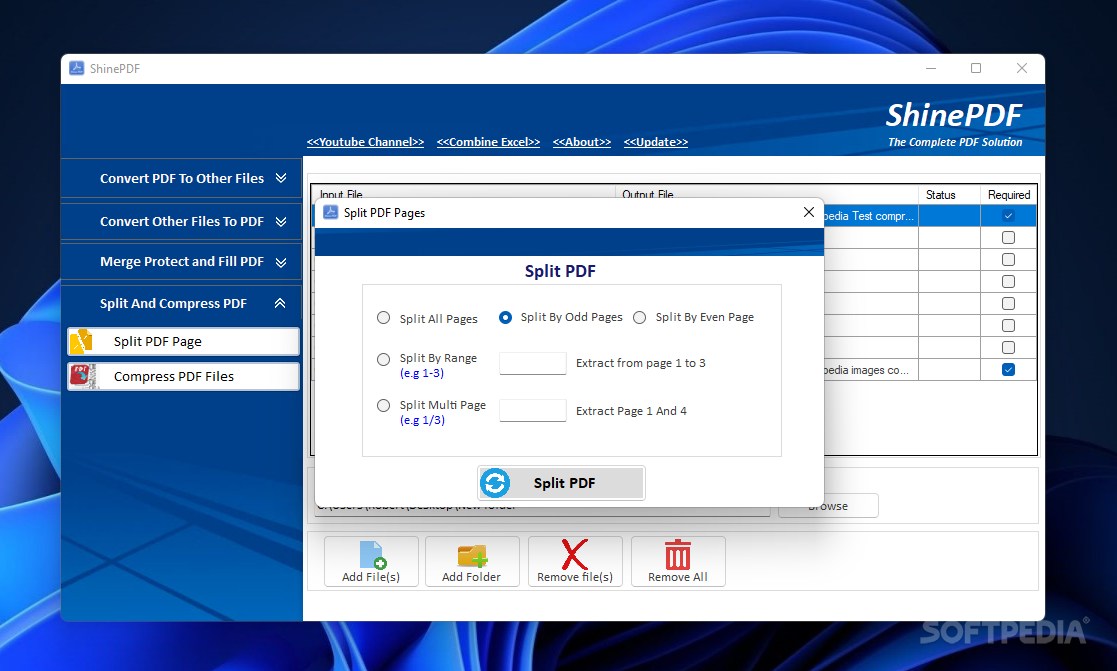The height and width of the screenshot is (671, 1117).
Task: Click the '(e.g 1/3)' example text
Action: coord(422,420)
